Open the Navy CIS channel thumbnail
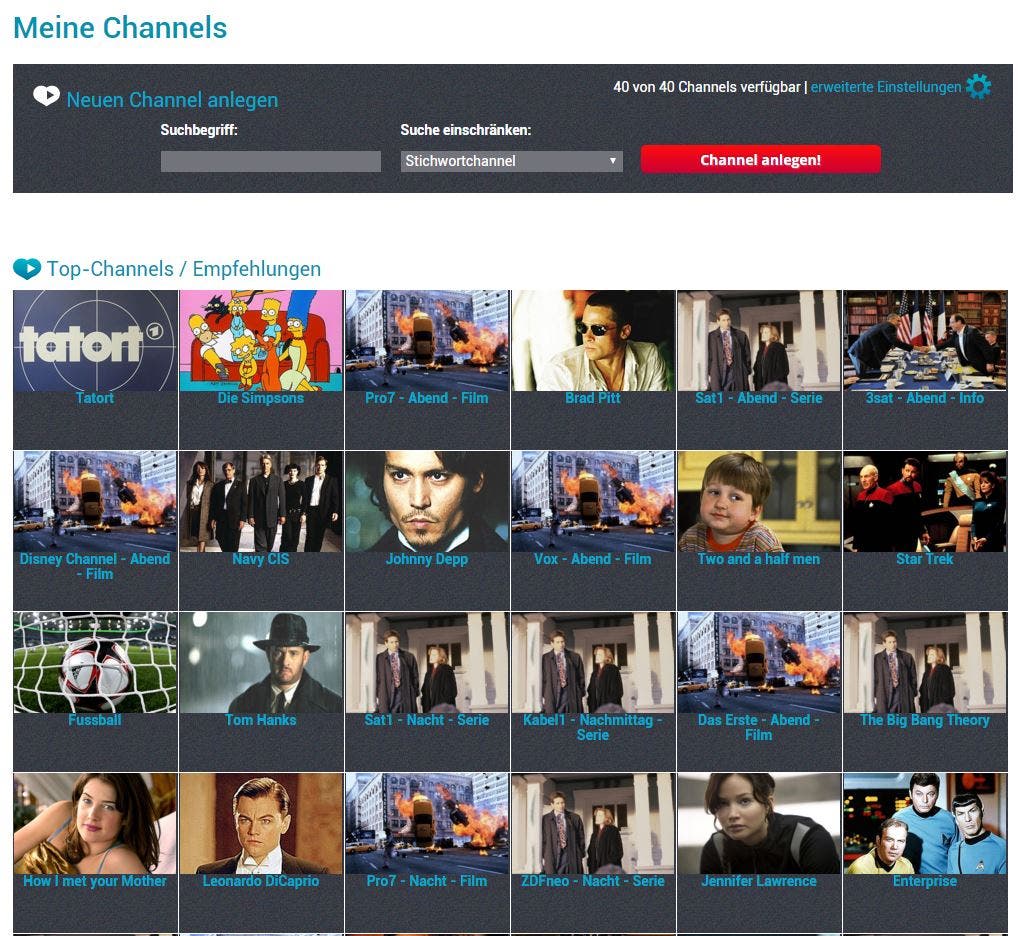 coord(261,502)
